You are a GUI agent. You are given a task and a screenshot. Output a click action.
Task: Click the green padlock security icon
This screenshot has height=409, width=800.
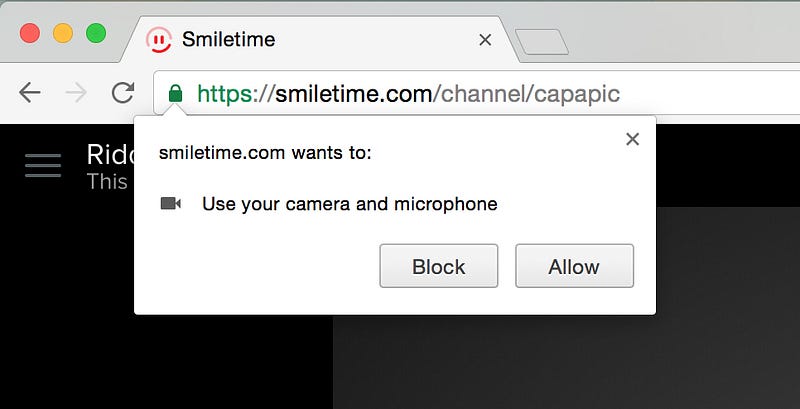[175, 94]
